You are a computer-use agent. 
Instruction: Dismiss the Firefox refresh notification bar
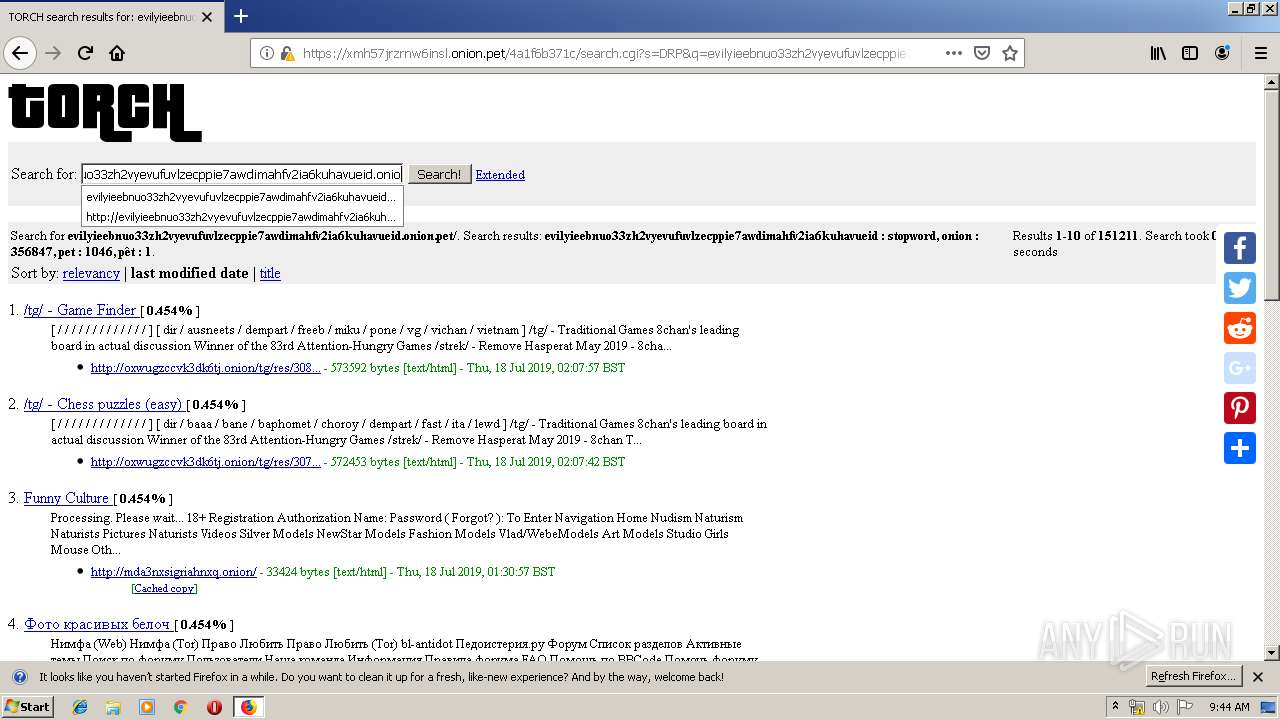(1258, 677)
